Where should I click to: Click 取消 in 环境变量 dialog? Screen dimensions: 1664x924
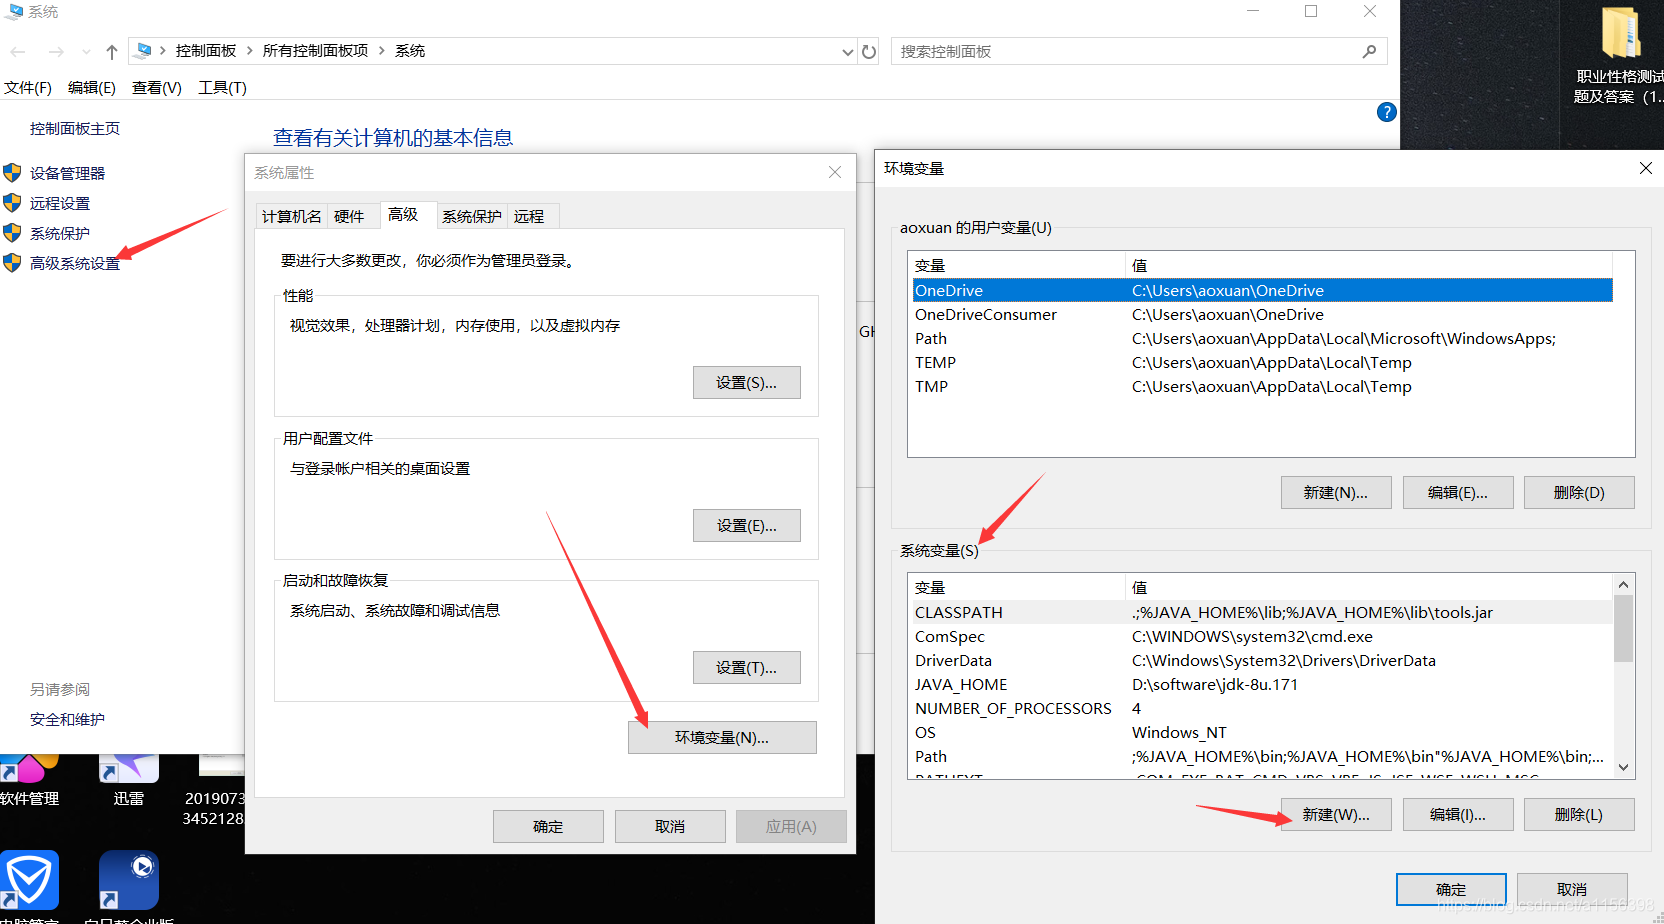click(1572, 889)
